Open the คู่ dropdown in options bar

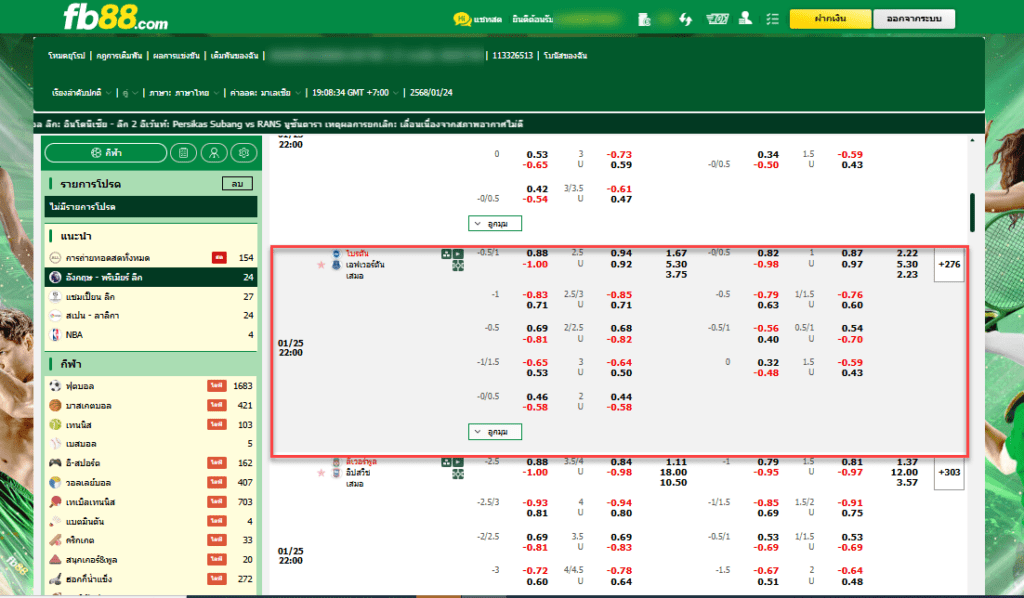coord(130,93)
